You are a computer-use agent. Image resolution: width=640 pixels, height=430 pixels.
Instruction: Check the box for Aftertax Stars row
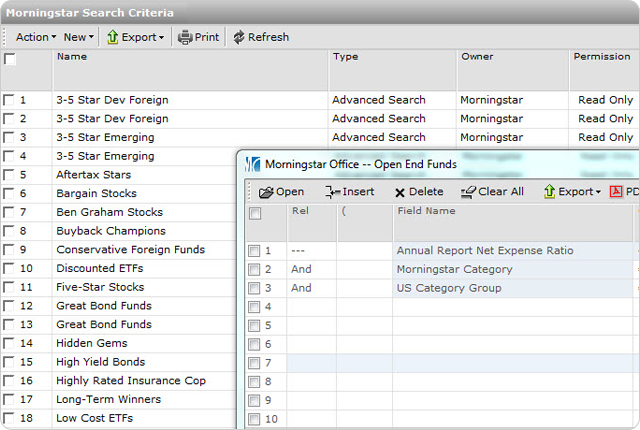click(x=8, y=175)
